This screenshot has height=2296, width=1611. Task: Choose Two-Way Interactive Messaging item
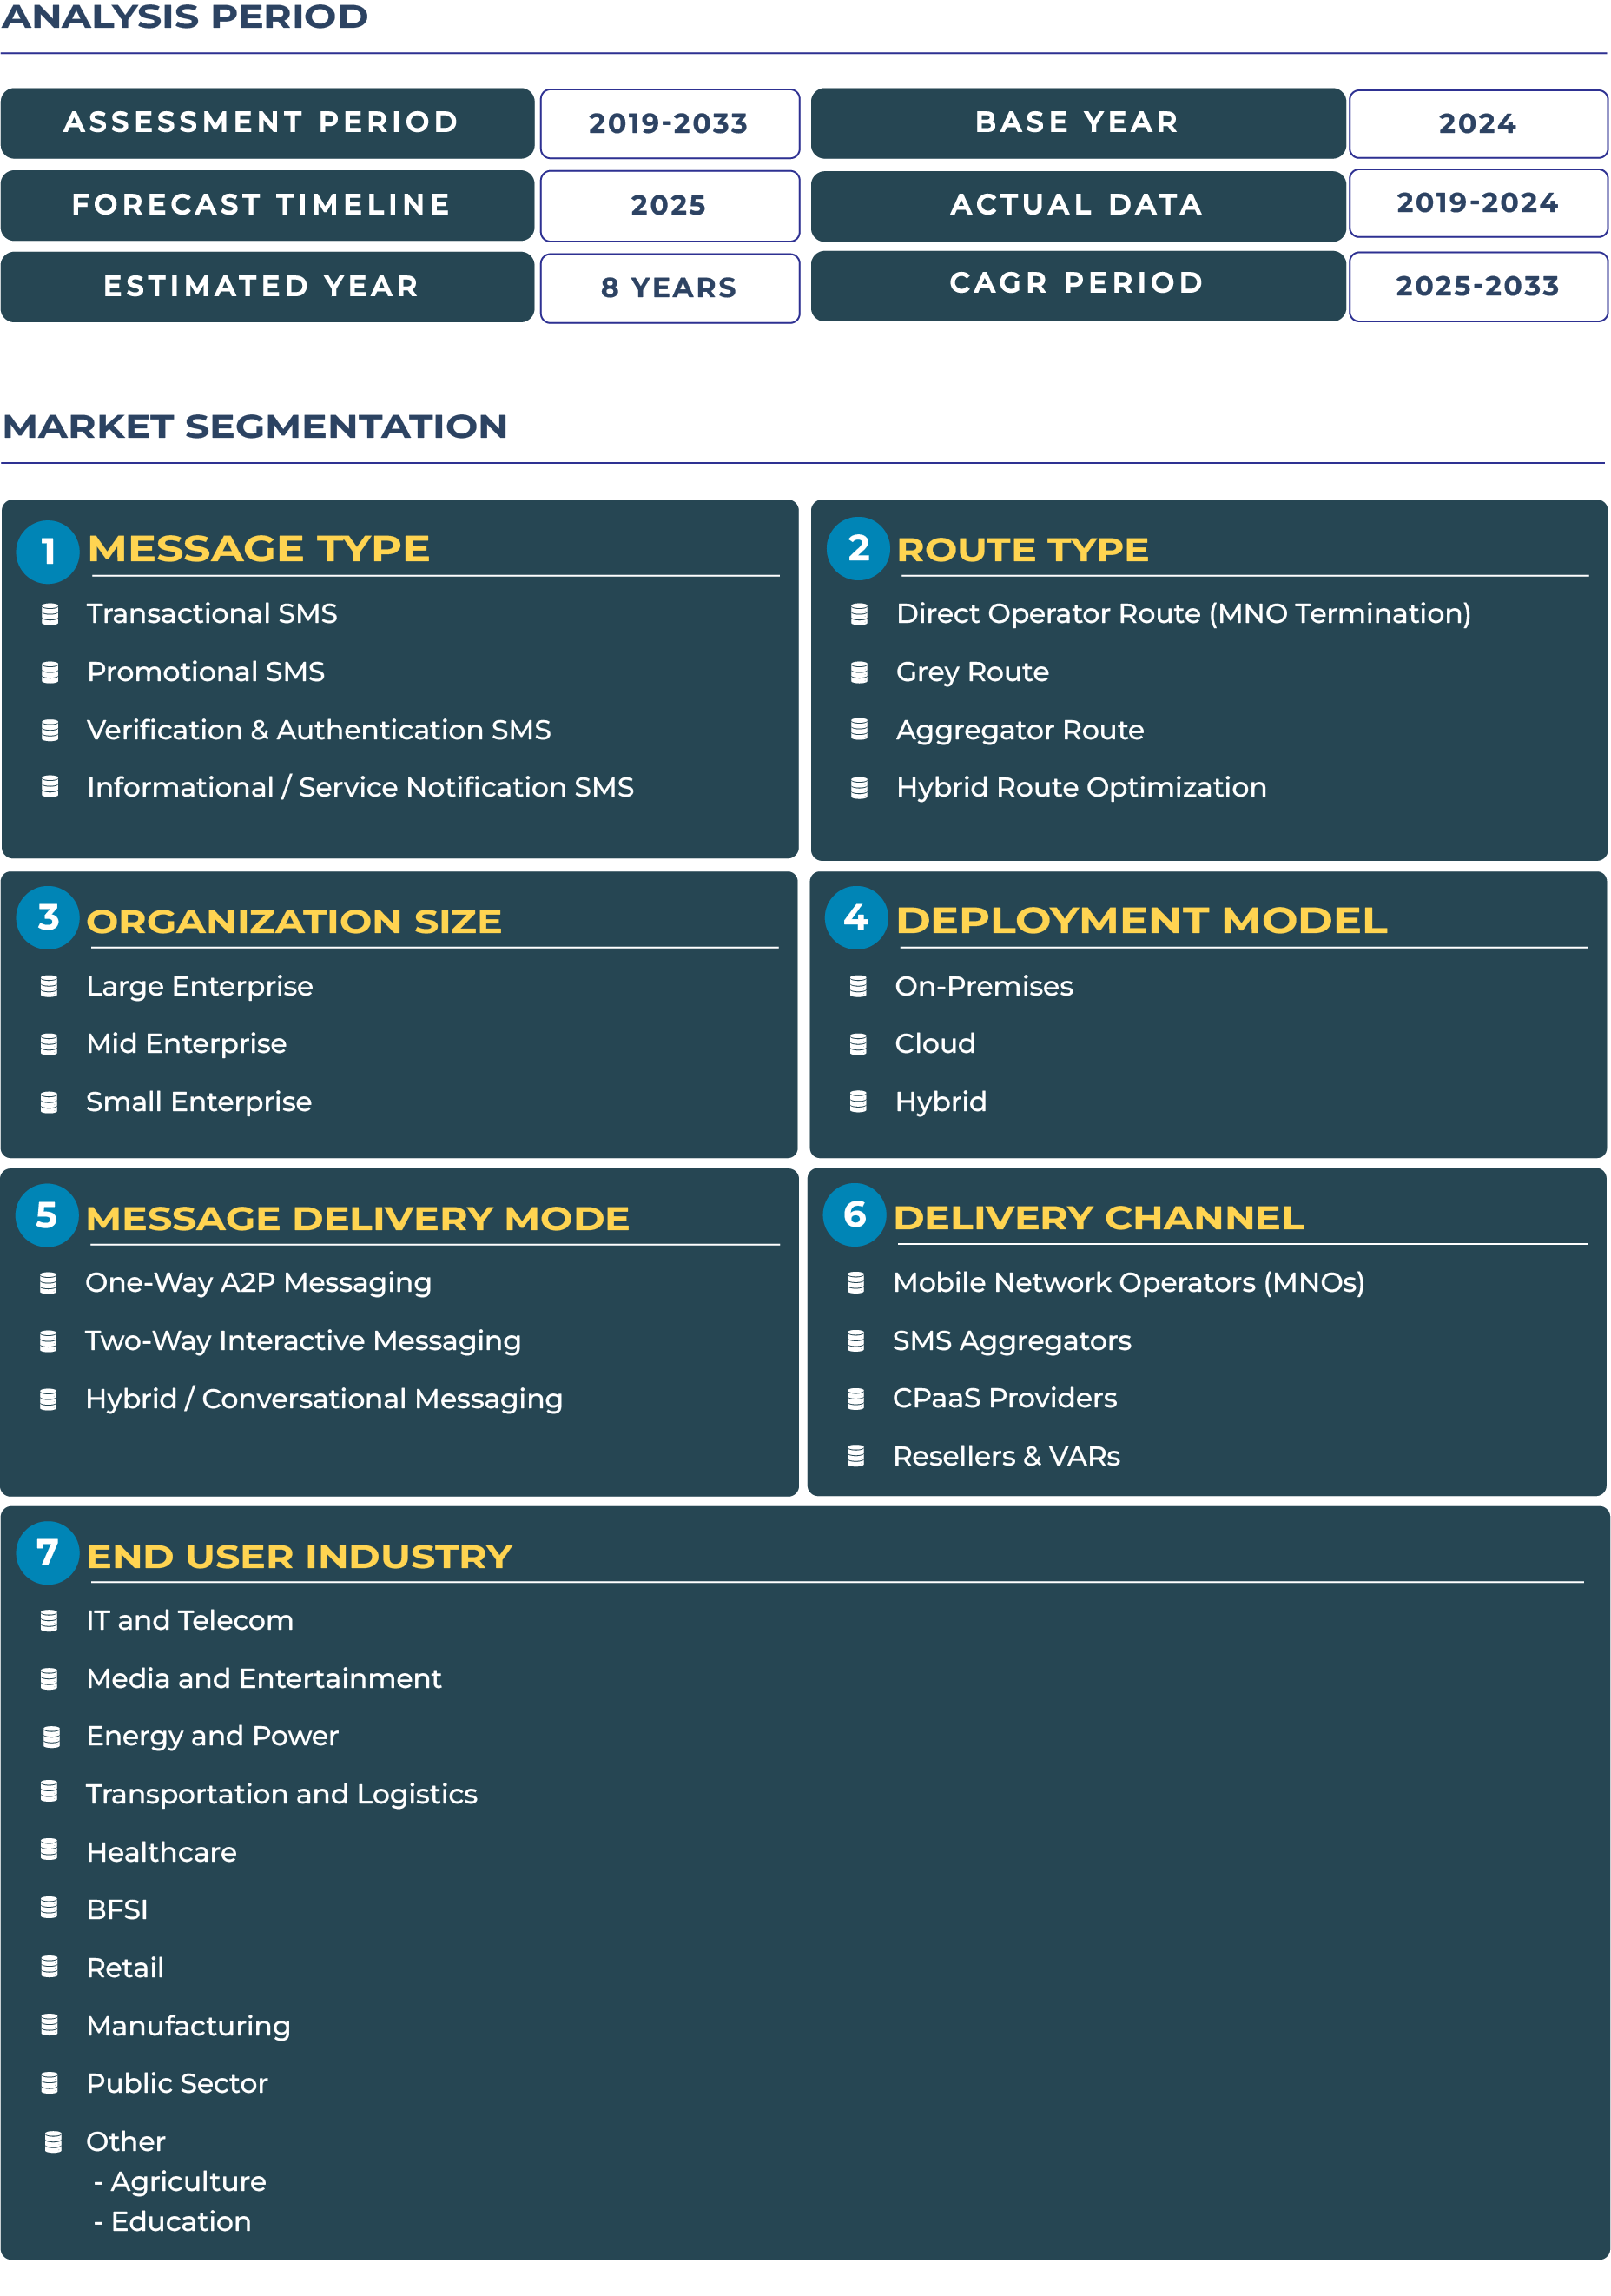[302, 1341]
